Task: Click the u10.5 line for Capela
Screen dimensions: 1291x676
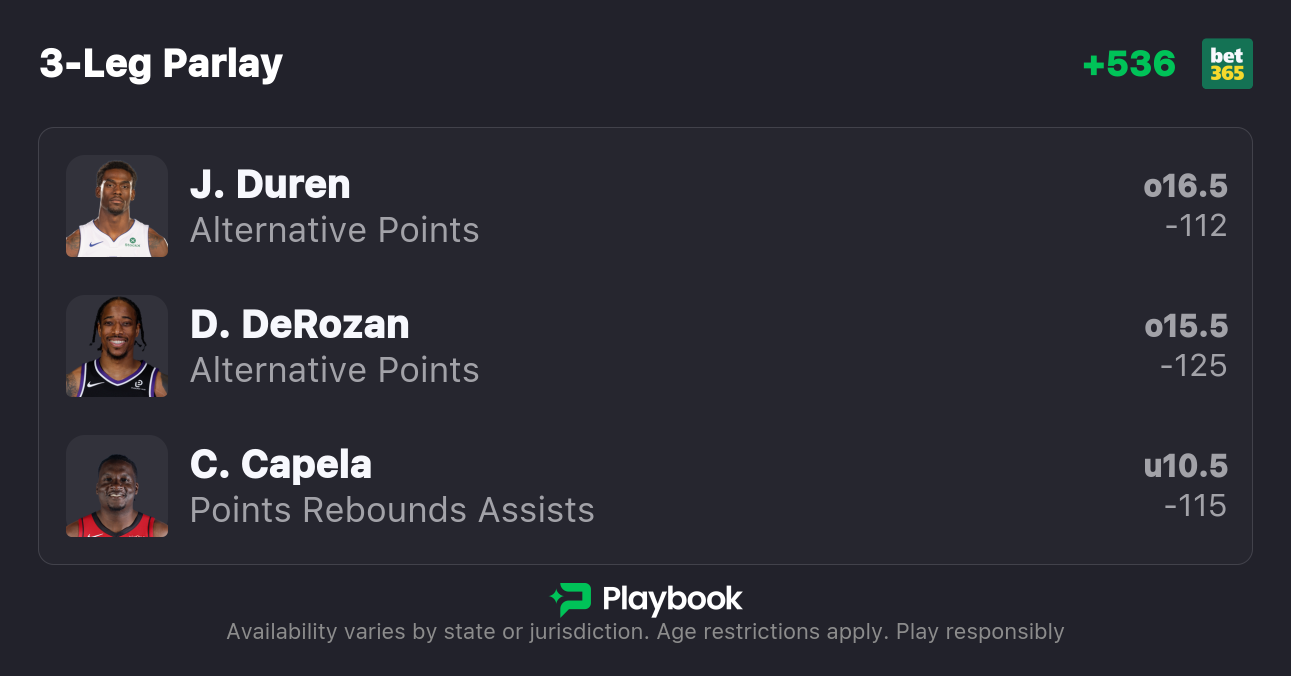Action: point(1185,466)
